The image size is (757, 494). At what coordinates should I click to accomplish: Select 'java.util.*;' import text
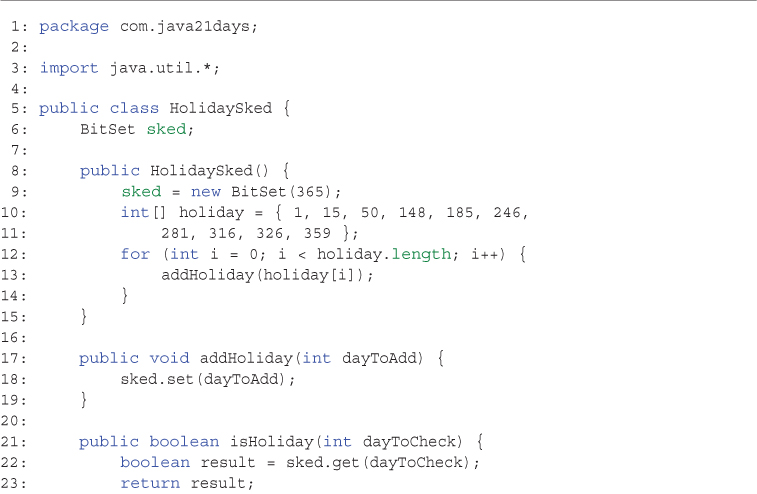click(165, 68)
